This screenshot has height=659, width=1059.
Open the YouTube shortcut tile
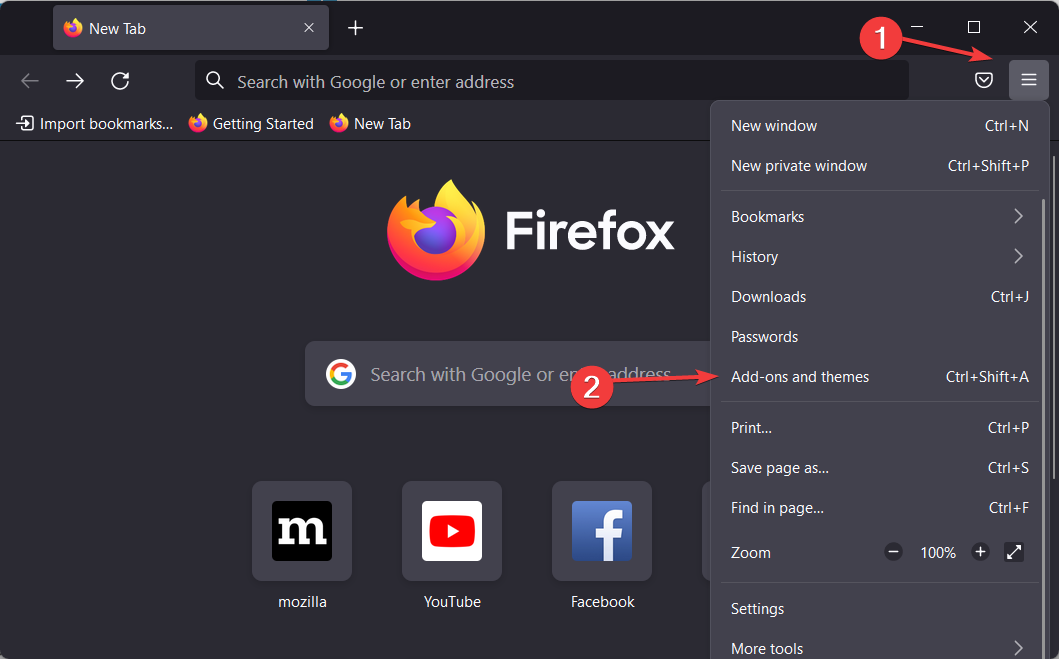pyautogui.click(x=452, y=531)
